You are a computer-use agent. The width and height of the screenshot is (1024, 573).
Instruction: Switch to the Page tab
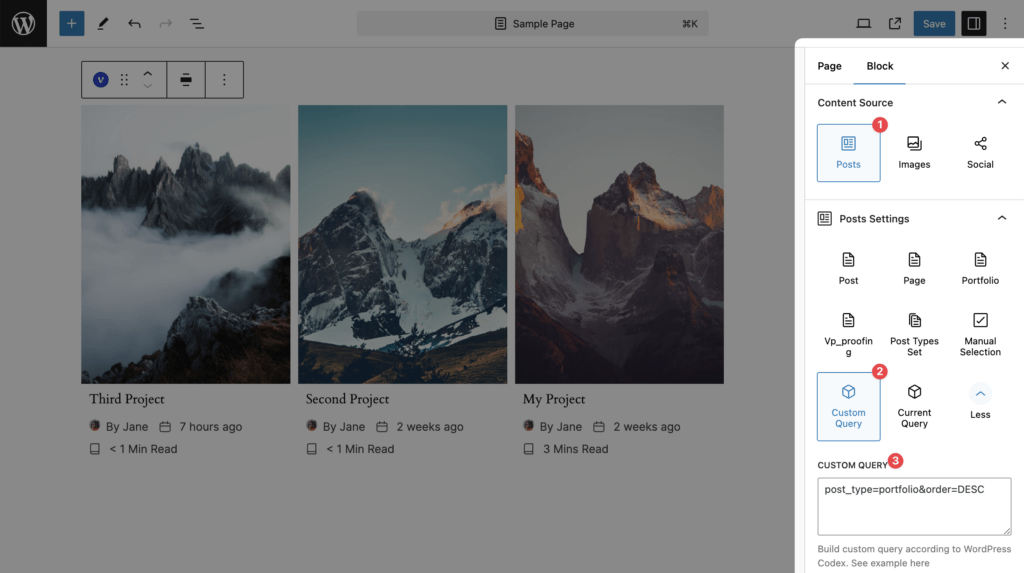(x=829, y=66)
